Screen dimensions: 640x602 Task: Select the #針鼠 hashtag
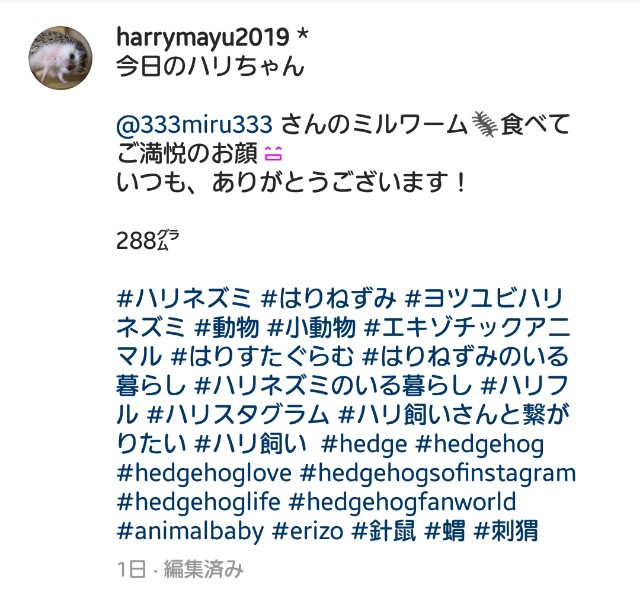pos(384,531)
